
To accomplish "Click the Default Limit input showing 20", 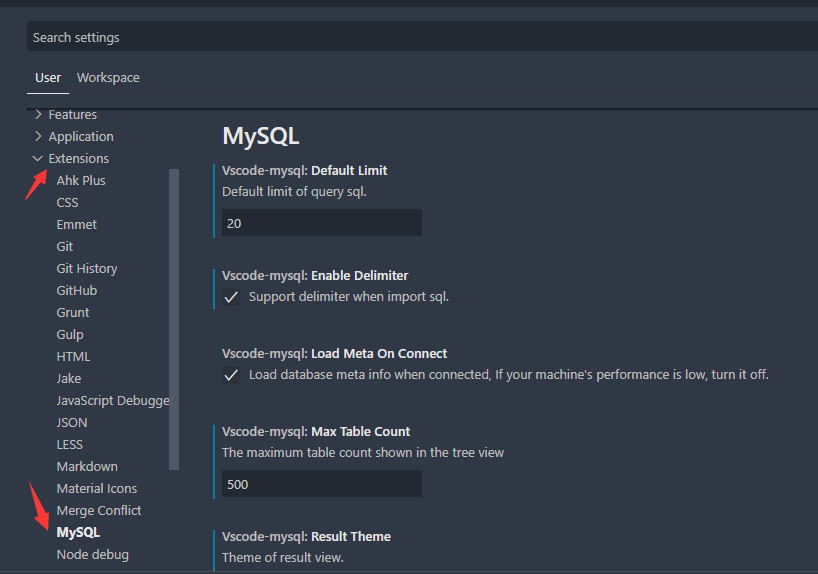I will point(321,223).
